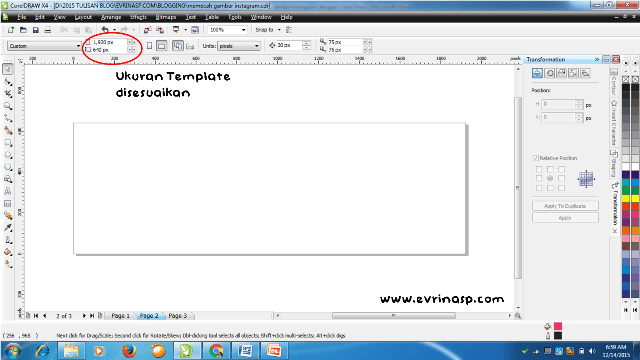Select the Rectangle tool
640x360 pixels.
(8, 143)
